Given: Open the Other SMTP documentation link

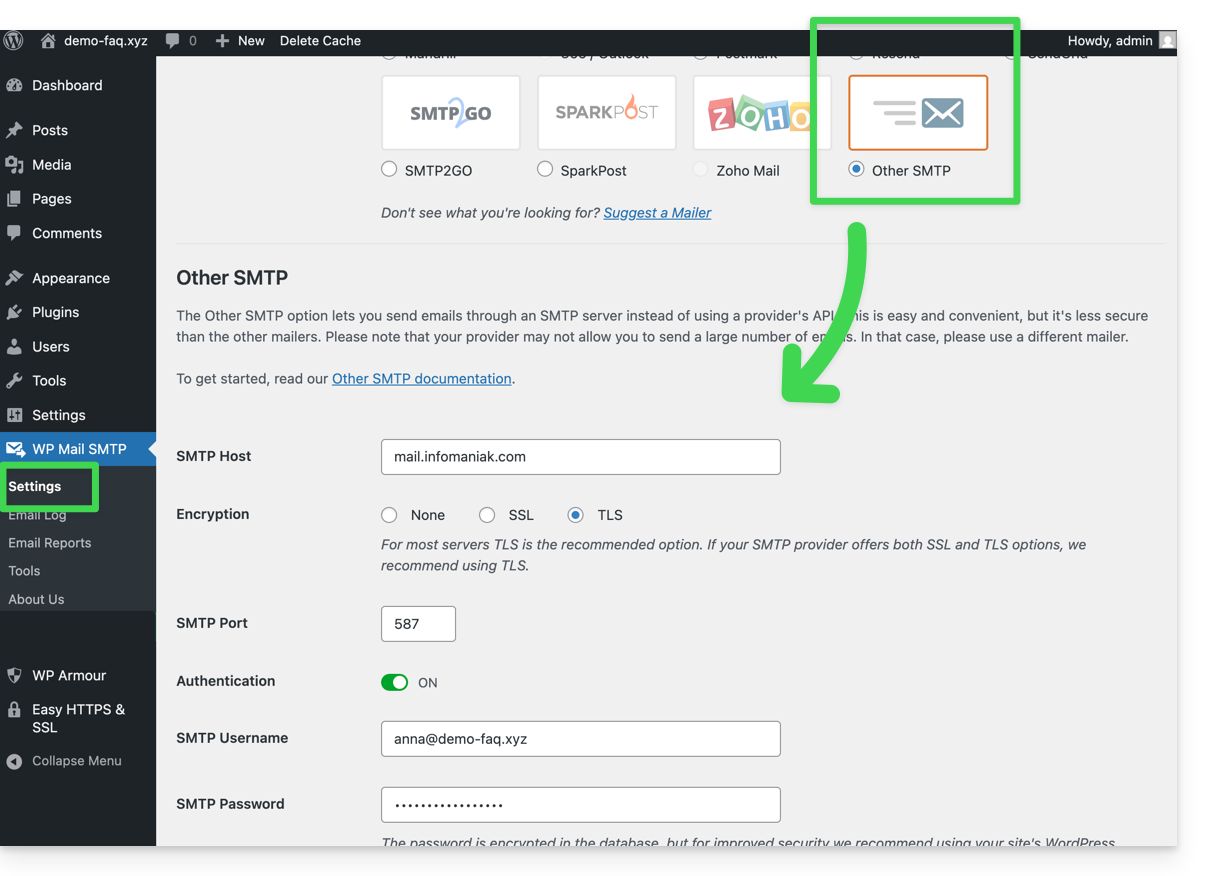Looking at the screenshot, I should [x=422, y=379].
